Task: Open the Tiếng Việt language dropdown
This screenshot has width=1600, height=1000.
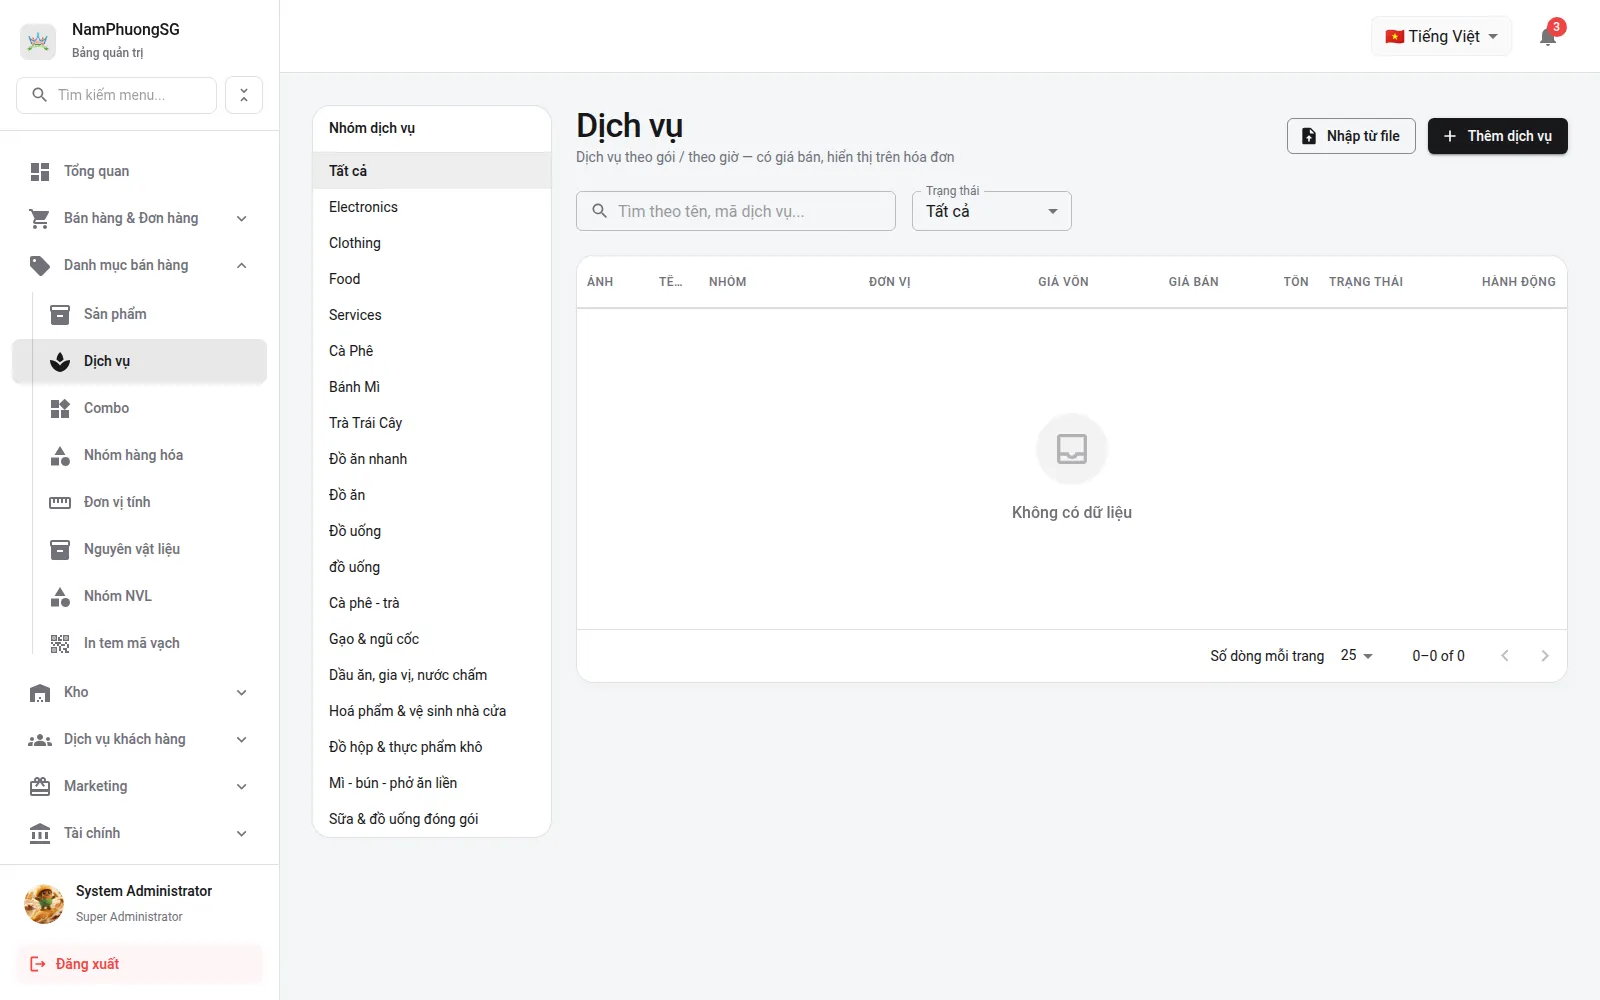Action: pos(1441,37)
